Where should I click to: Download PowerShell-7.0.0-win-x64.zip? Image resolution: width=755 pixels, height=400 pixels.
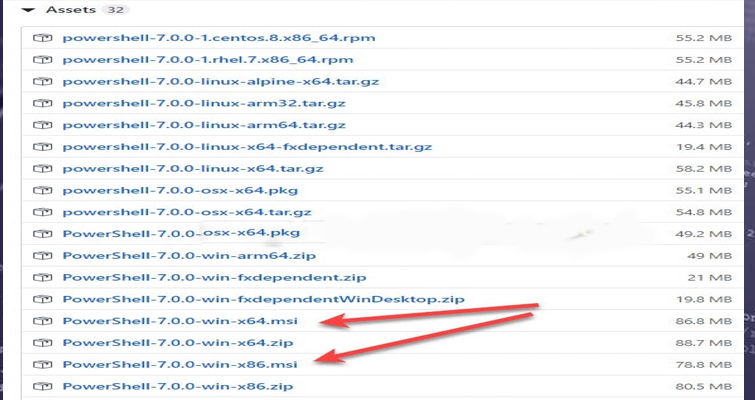point(178,343)
